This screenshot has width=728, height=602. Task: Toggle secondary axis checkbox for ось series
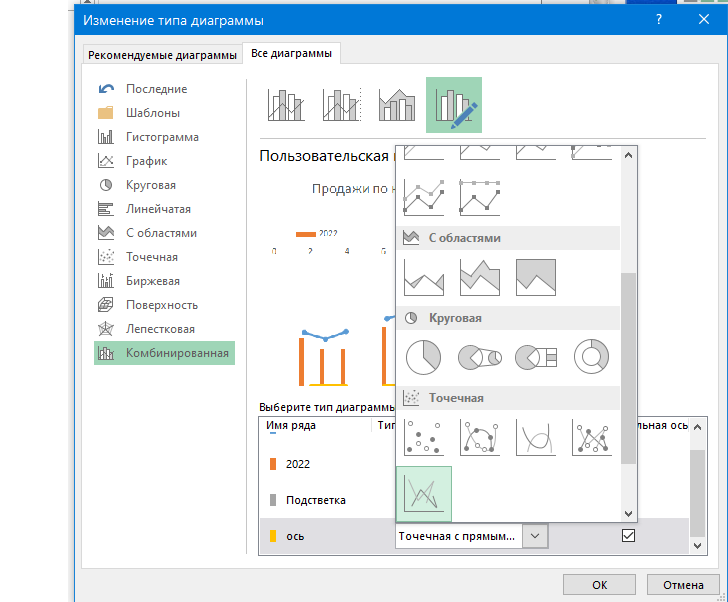click(x=628, y=536)
